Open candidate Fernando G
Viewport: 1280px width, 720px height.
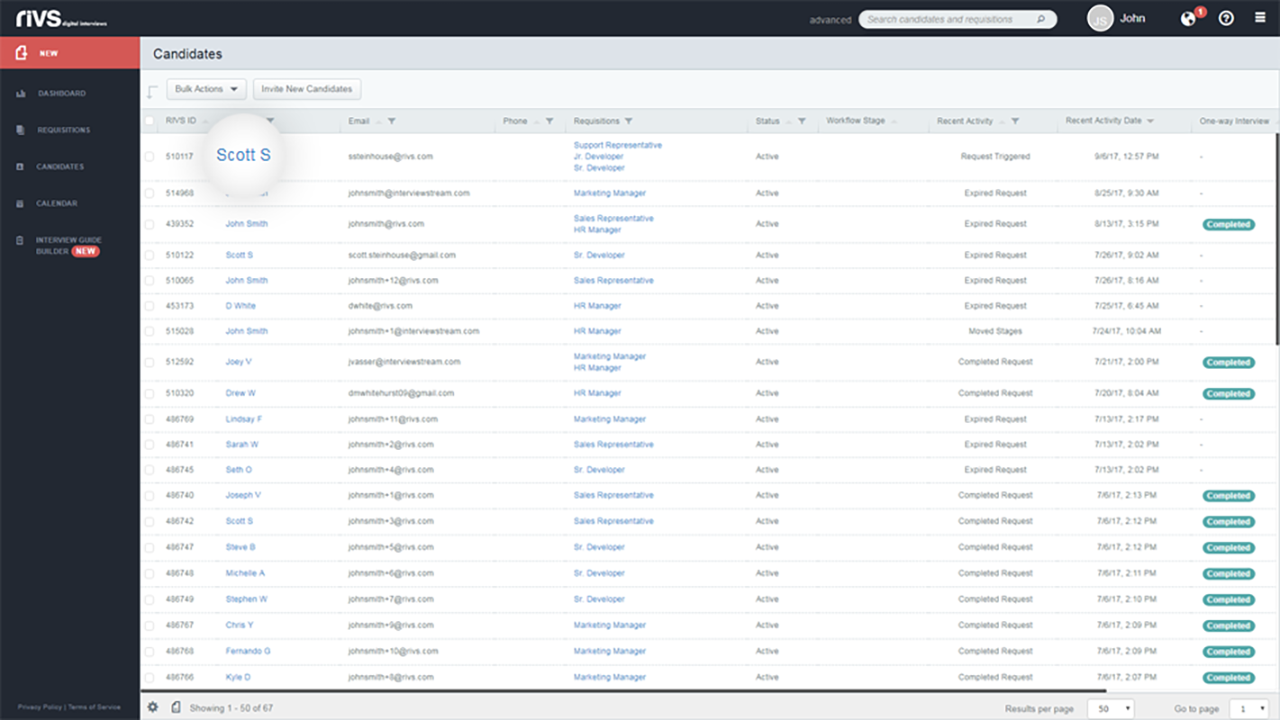click(x=247, y=651)
